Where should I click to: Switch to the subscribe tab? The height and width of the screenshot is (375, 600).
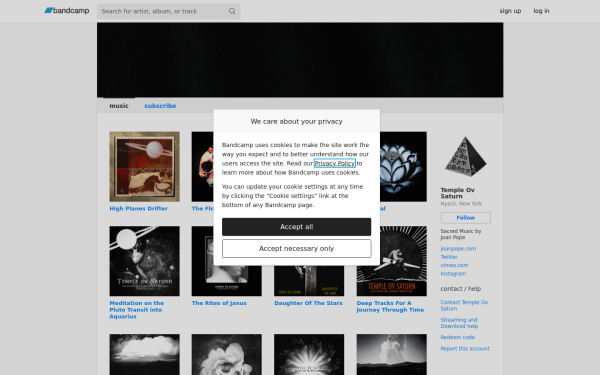[160, 106]
